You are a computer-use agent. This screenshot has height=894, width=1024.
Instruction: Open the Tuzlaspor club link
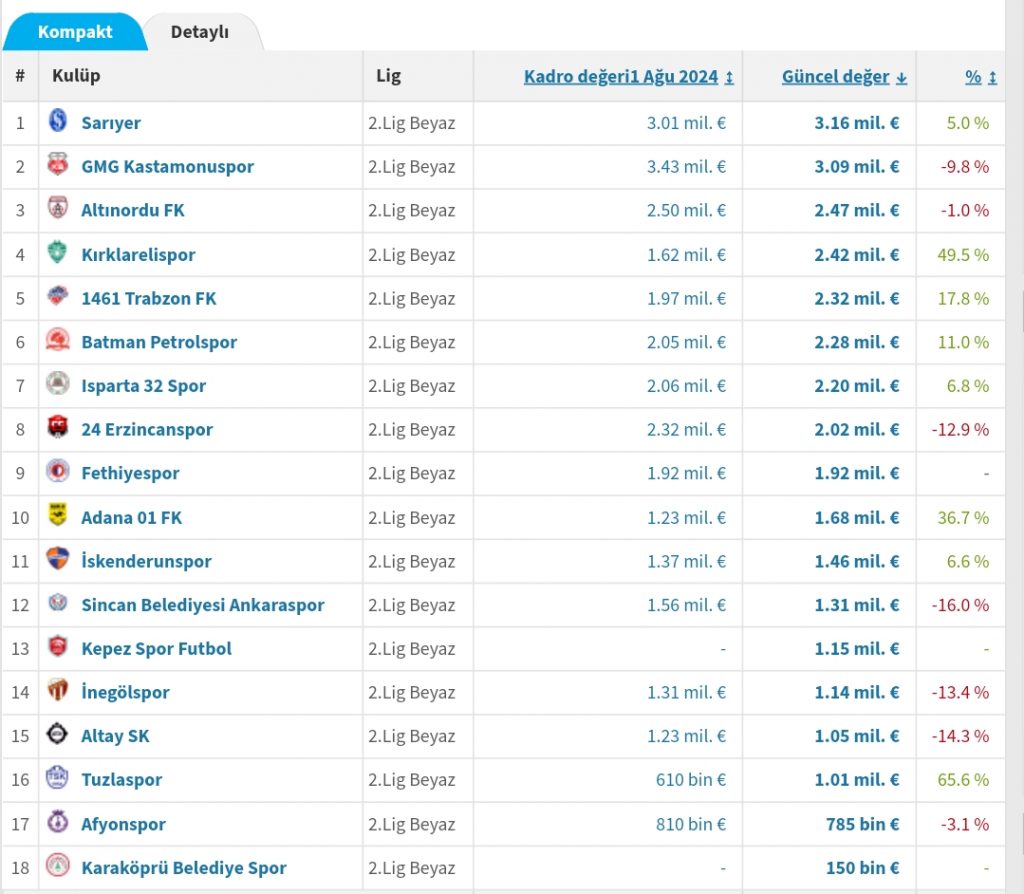point(121,780)
